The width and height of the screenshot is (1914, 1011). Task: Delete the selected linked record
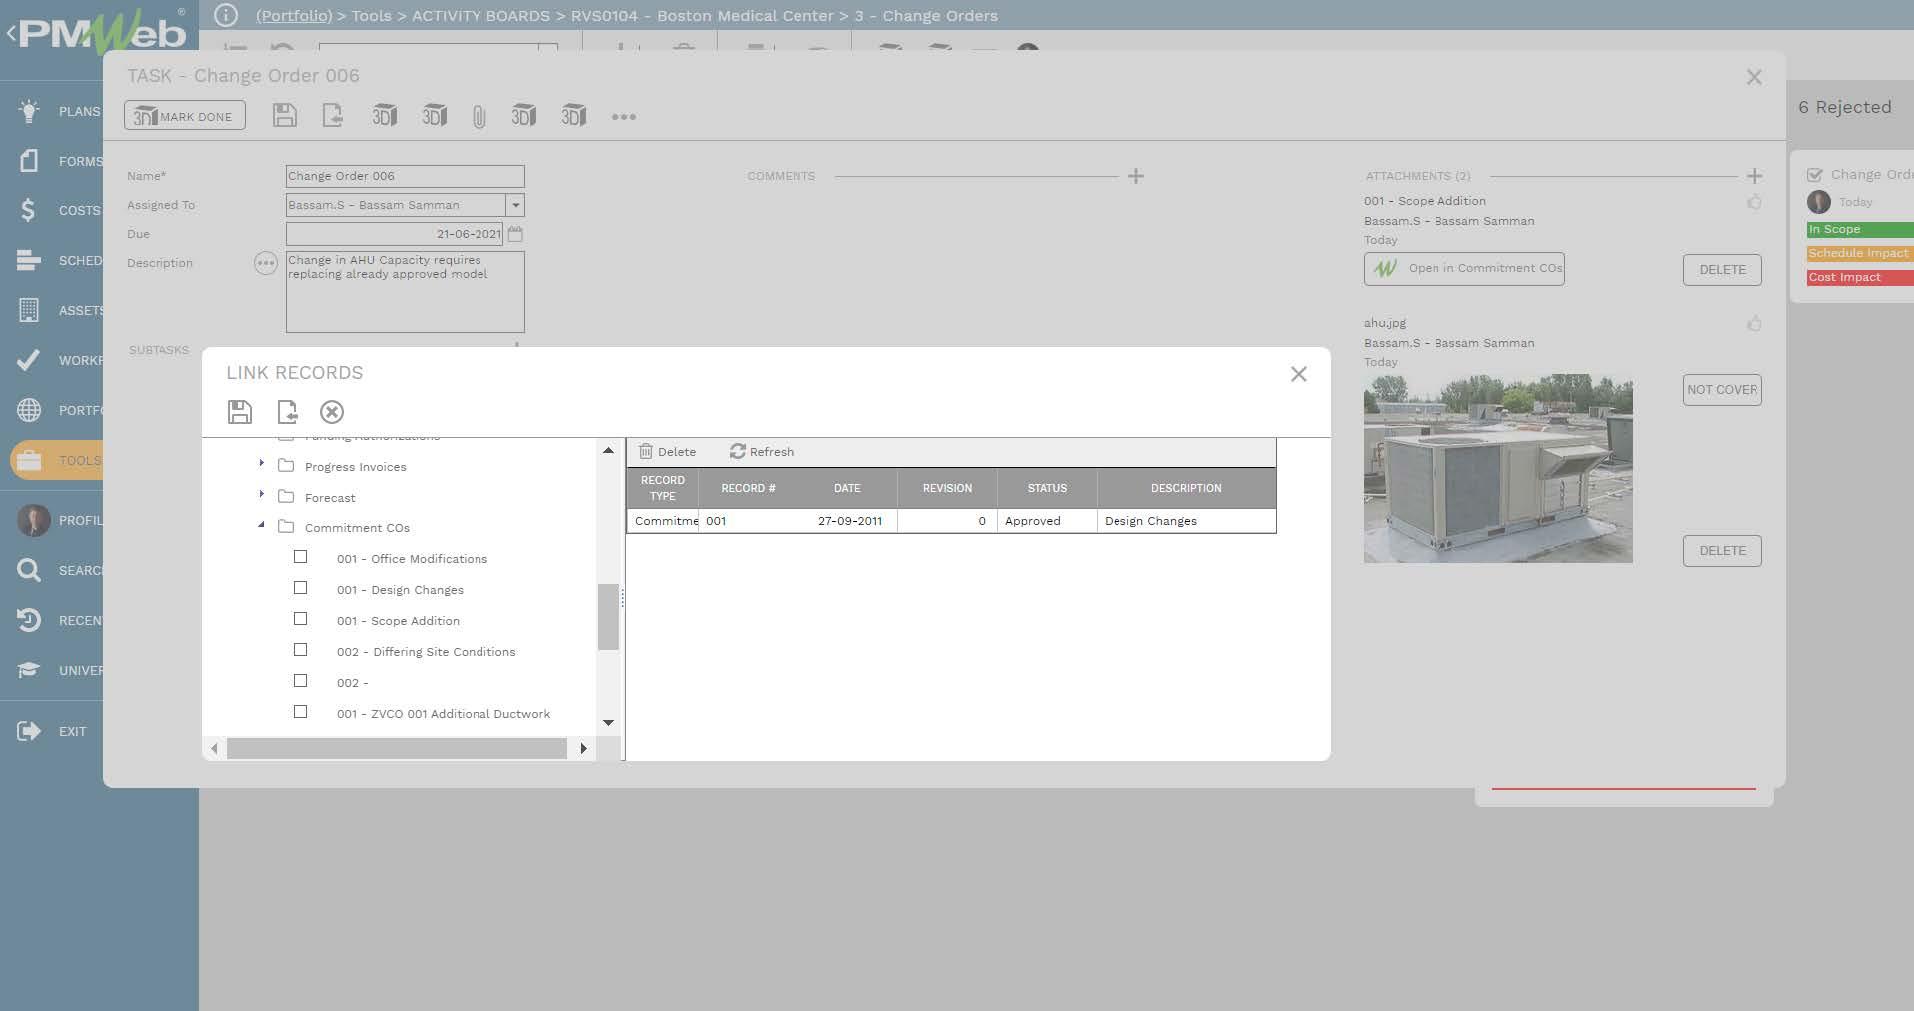(x=667, y=452)
